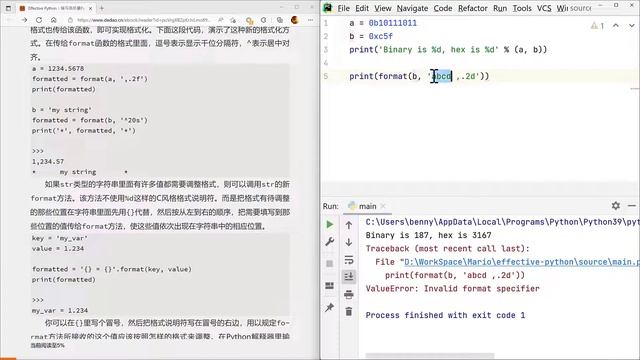Select the Effective Python browser tab
This screenshot has width=640, height=360.
(55, 8)
